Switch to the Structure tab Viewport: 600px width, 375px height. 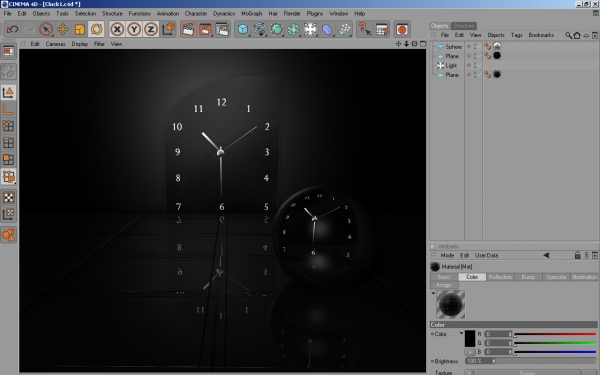463,26
